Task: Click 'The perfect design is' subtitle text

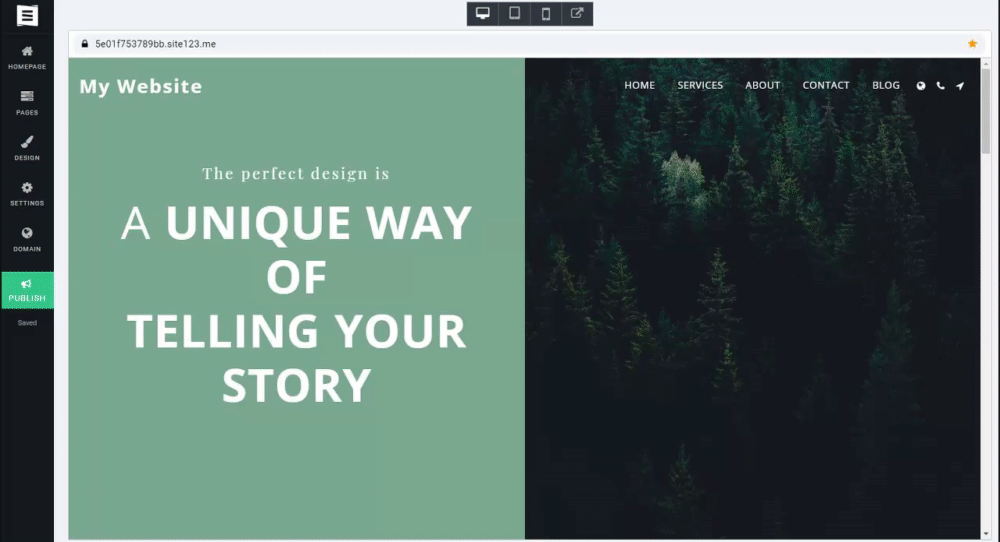Action: click(x=296, y=173)
